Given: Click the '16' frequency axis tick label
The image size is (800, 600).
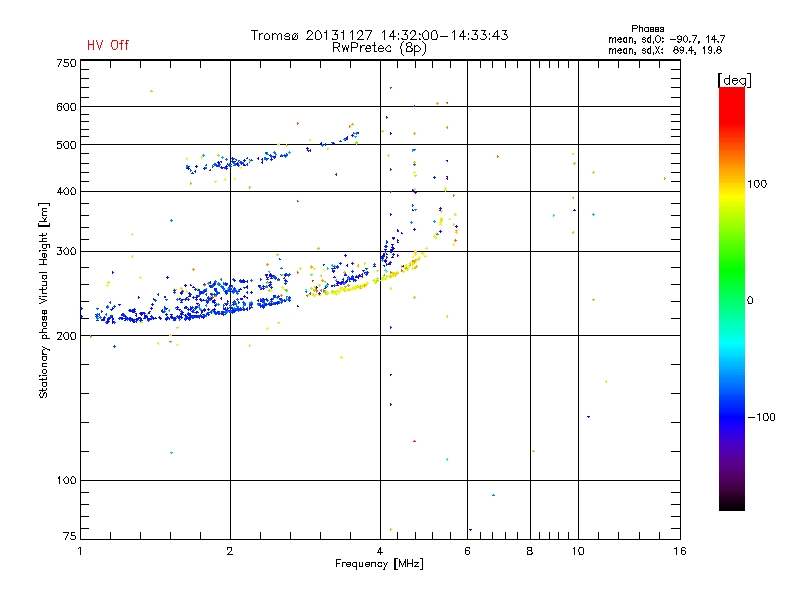Looking at the screenshot, I should (x=680, y=551).
